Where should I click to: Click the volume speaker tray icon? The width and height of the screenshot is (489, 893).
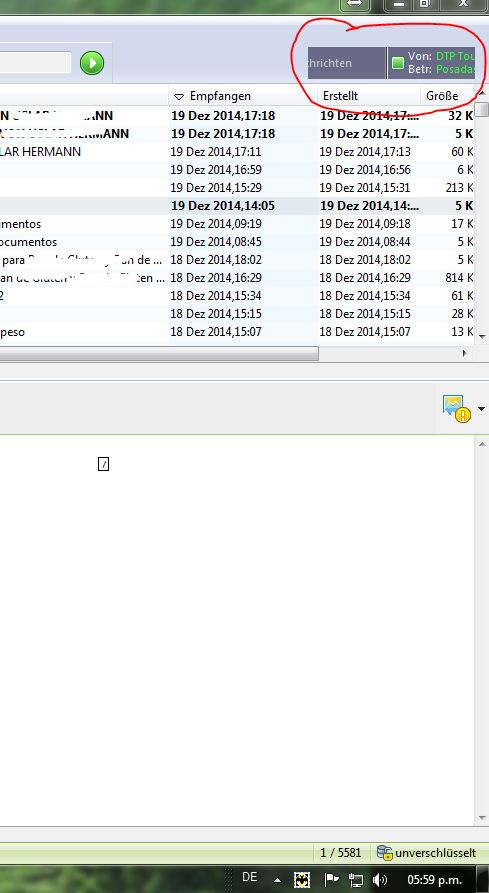(380, 880)
